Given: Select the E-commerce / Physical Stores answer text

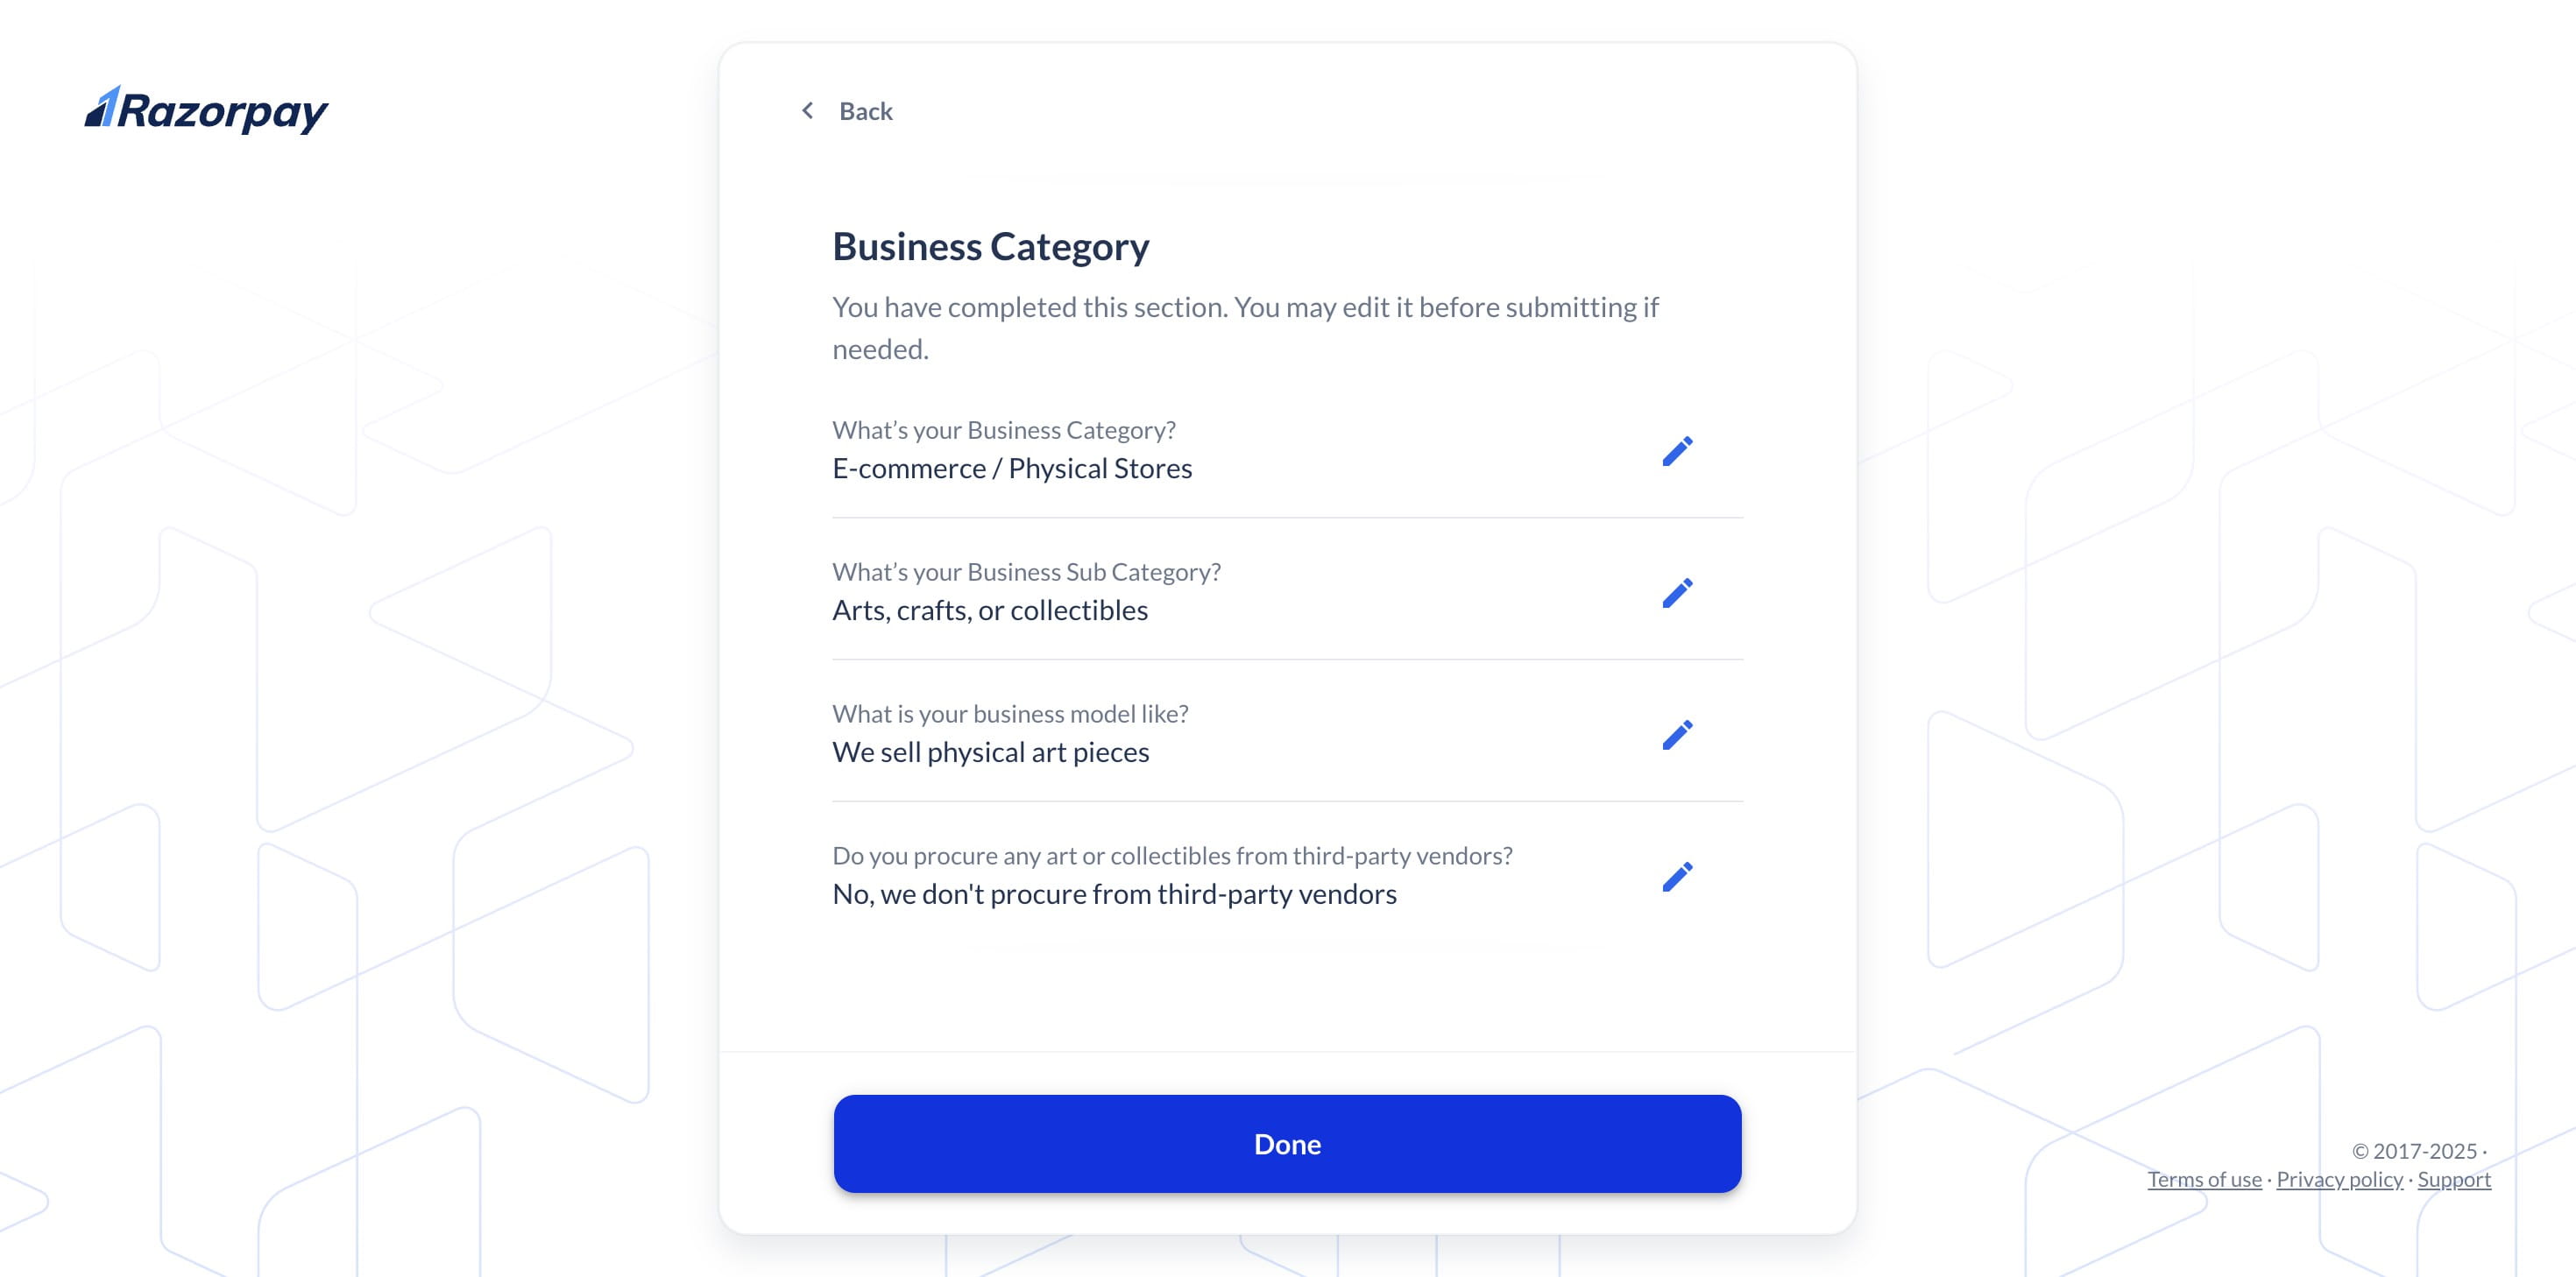Looking at the screenshot, I should pos(1012,467).
